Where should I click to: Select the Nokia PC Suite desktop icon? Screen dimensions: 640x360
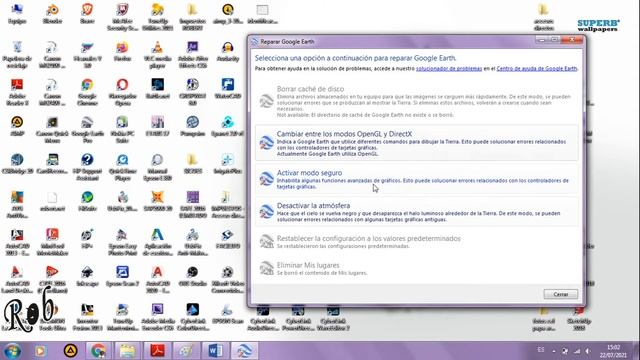click(x=122, y=130)
